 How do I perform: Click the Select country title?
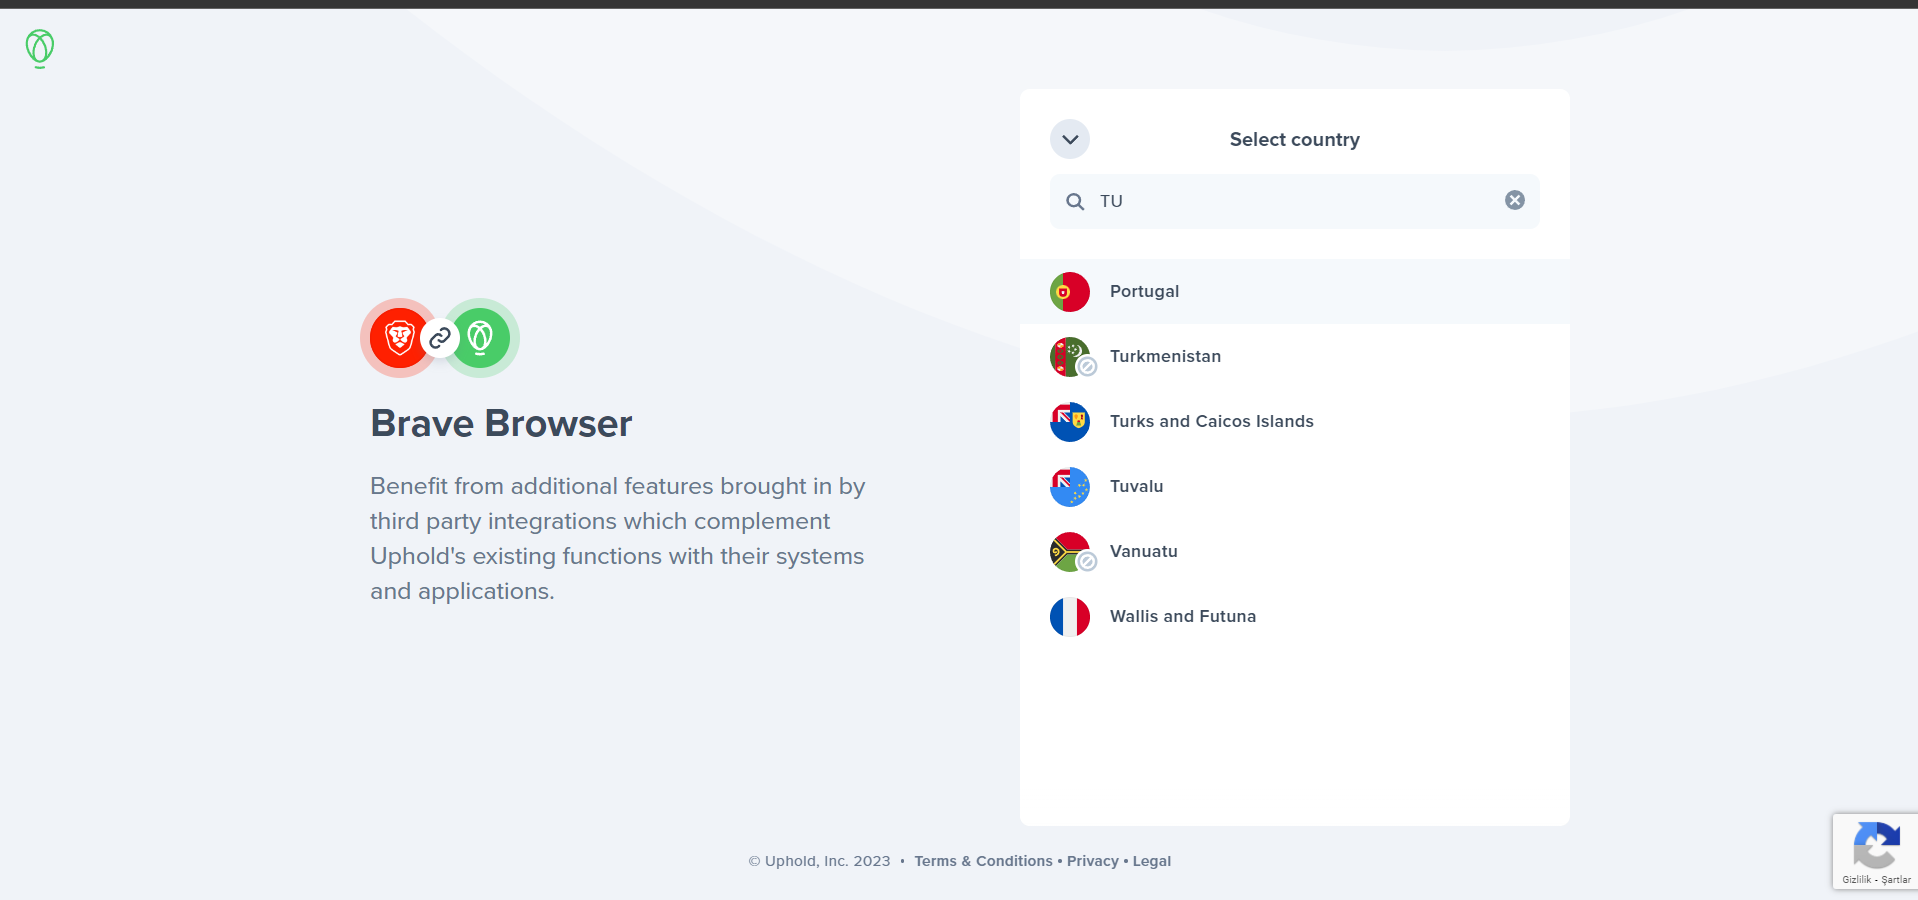1295,140
